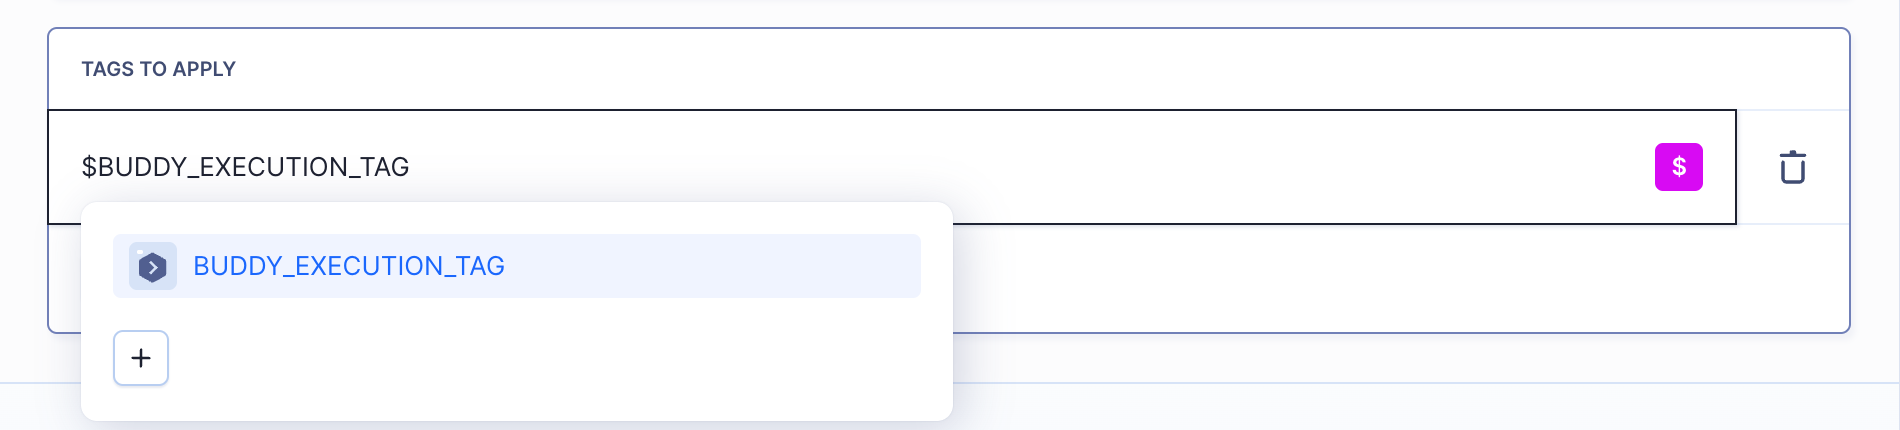Click the trash can next to tag field
1900x430 pixels.
pyautogui.click(x=1792, y=167)
